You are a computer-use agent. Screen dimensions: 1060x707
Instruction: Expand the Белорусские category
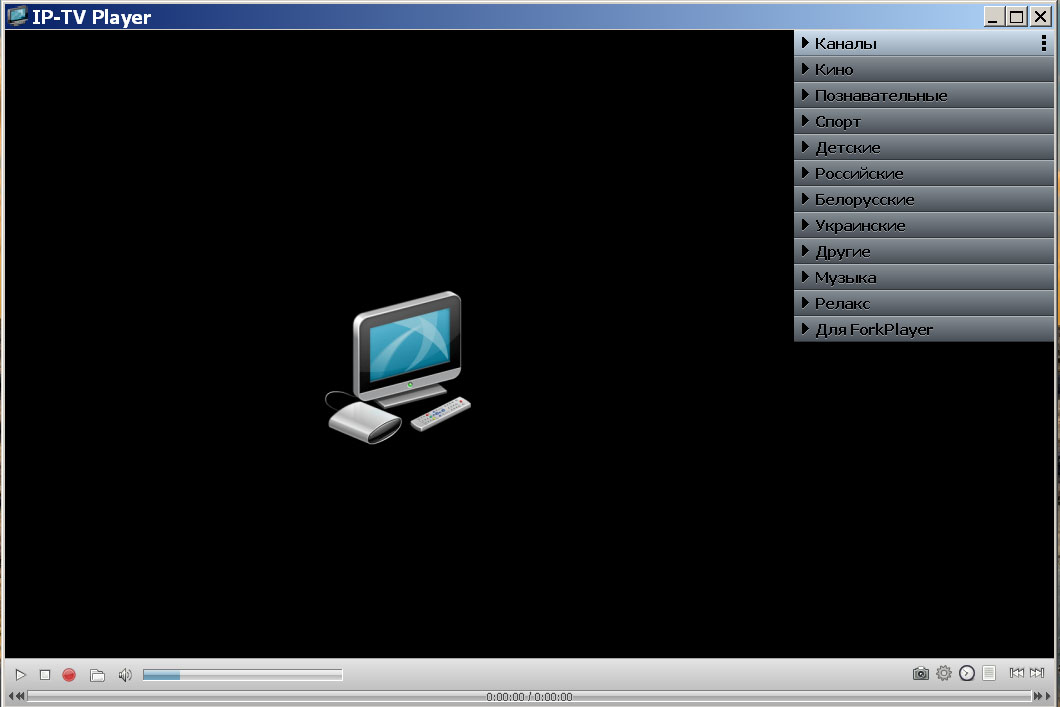click(923, 199)
